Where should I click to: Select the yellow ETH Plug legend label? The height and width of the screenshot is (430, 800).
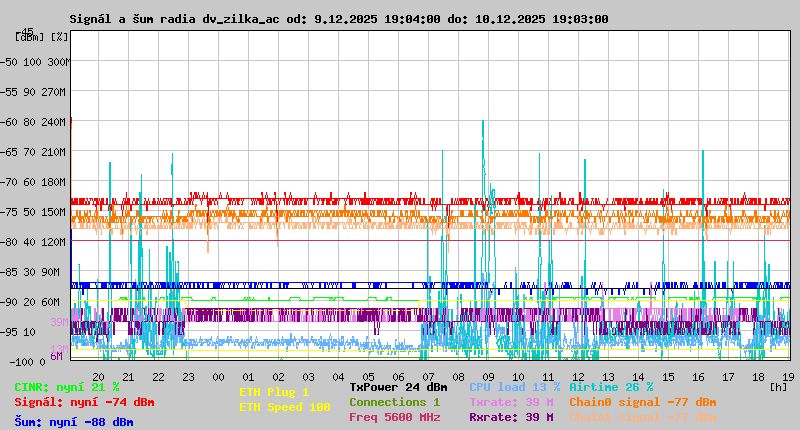pos(274,392)
